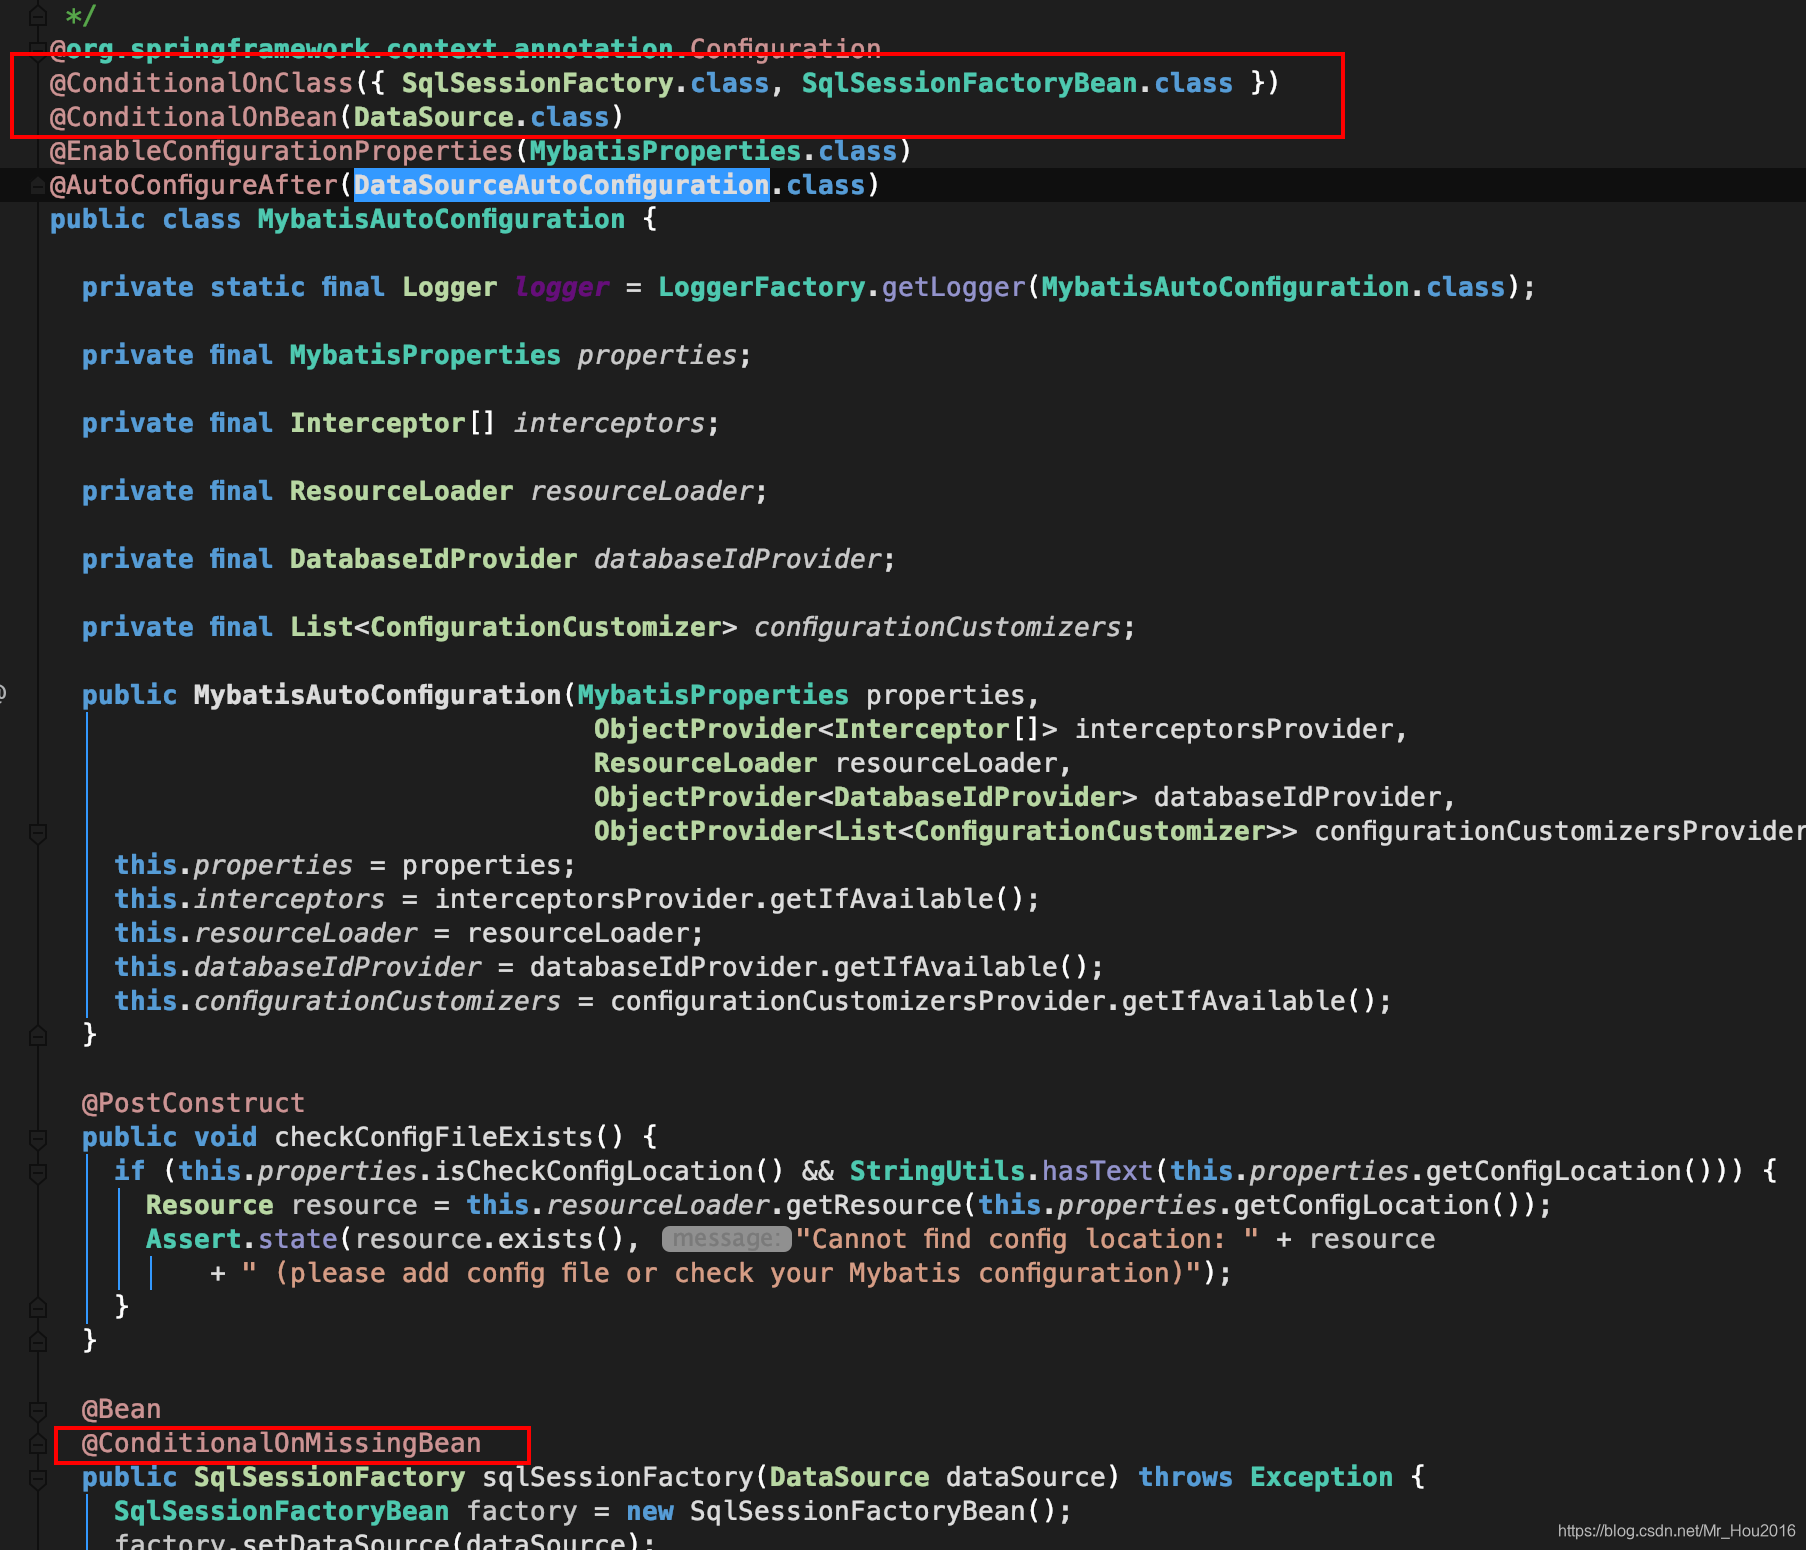This screenshot has width=1806, height=1550.
Task: Click Assert class reference
Action: 194,1239
